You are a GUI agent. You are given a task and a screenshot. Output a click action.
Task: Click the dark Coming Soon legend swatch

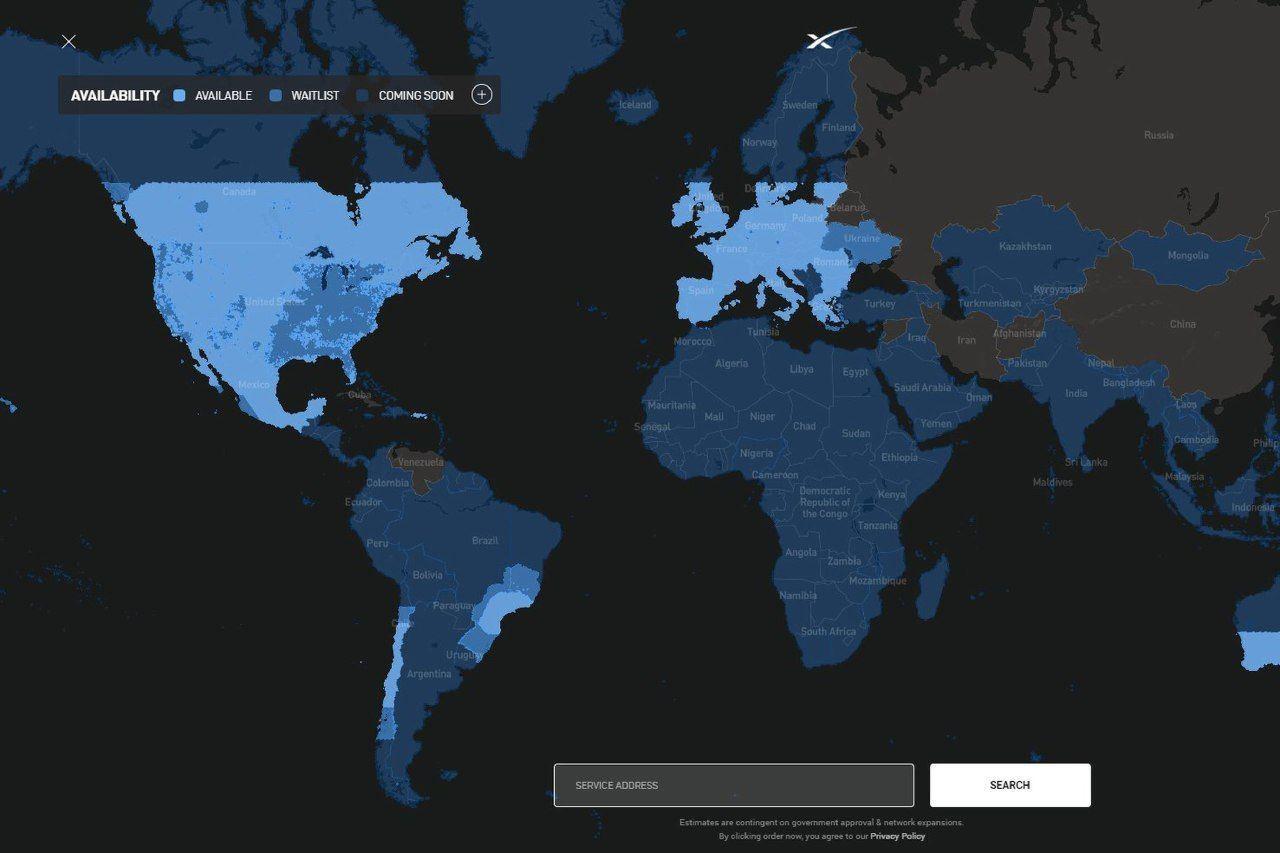(362, 96)
